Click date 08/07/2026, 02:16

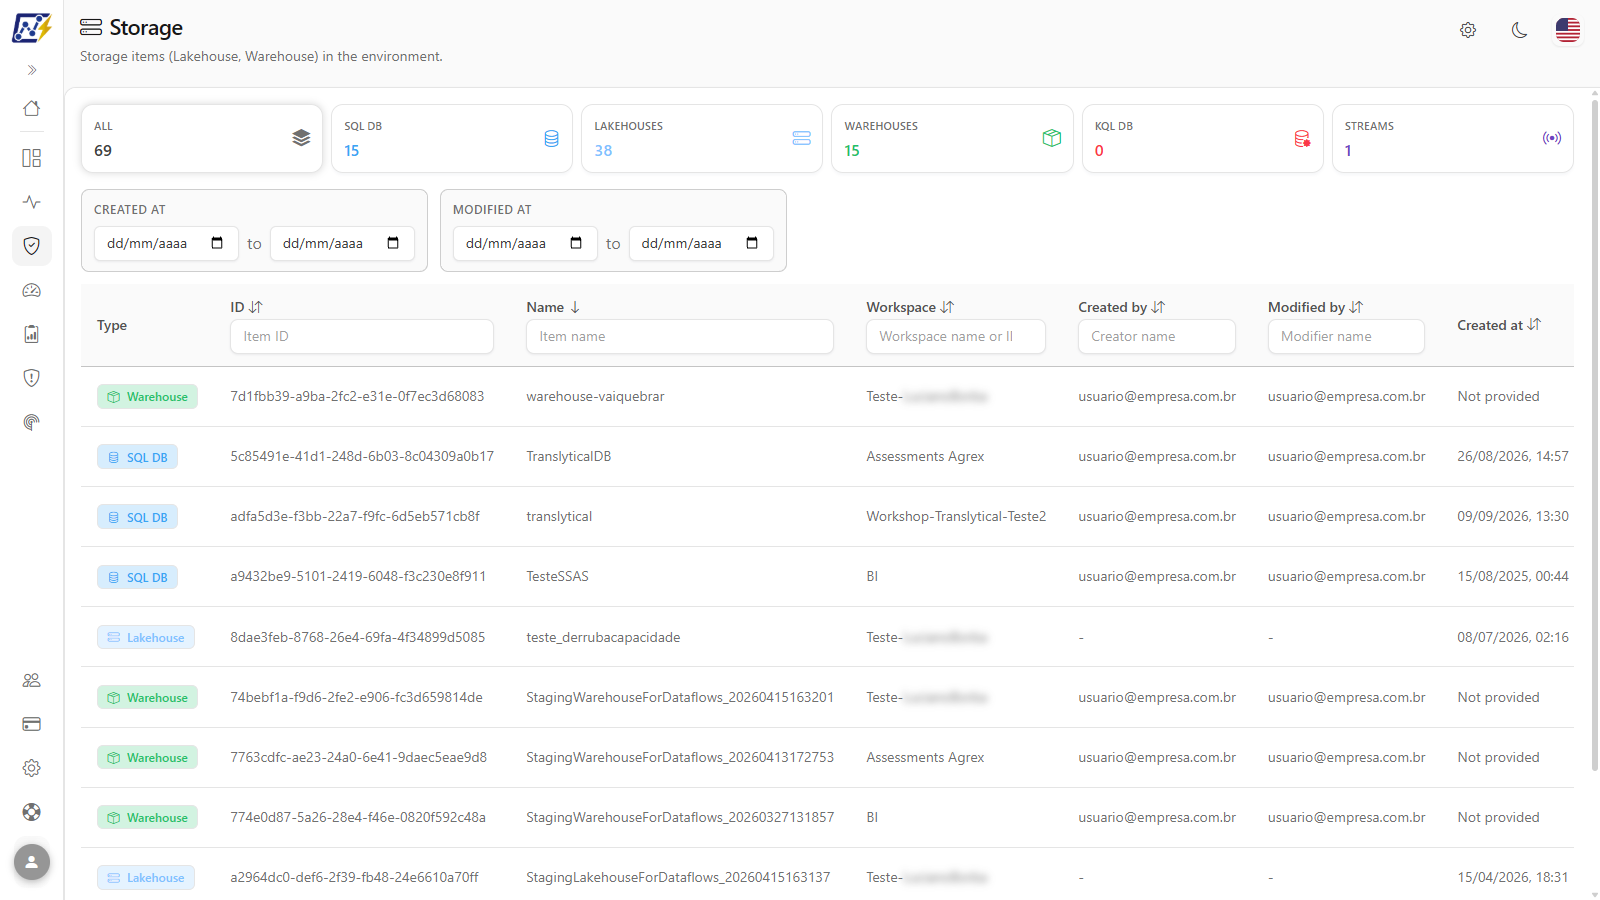coord(1513,637)
